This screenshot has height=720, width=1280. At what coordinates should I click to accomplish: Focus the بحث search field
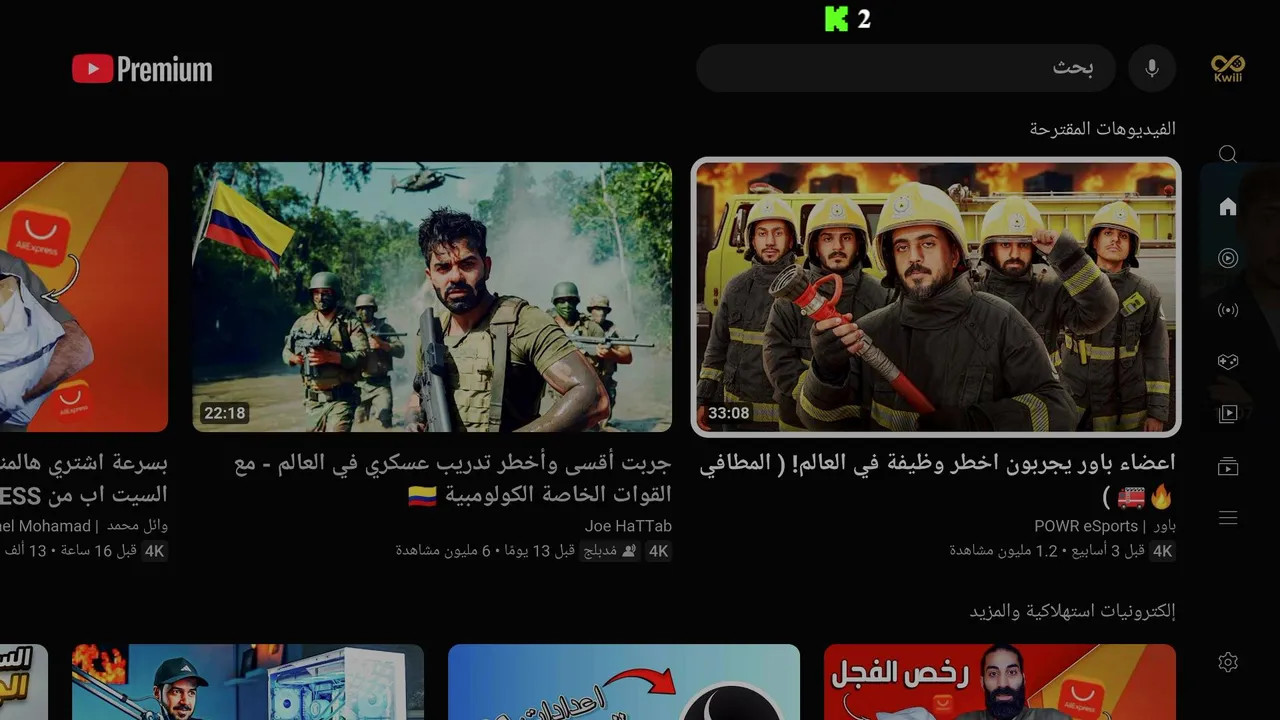906,68
